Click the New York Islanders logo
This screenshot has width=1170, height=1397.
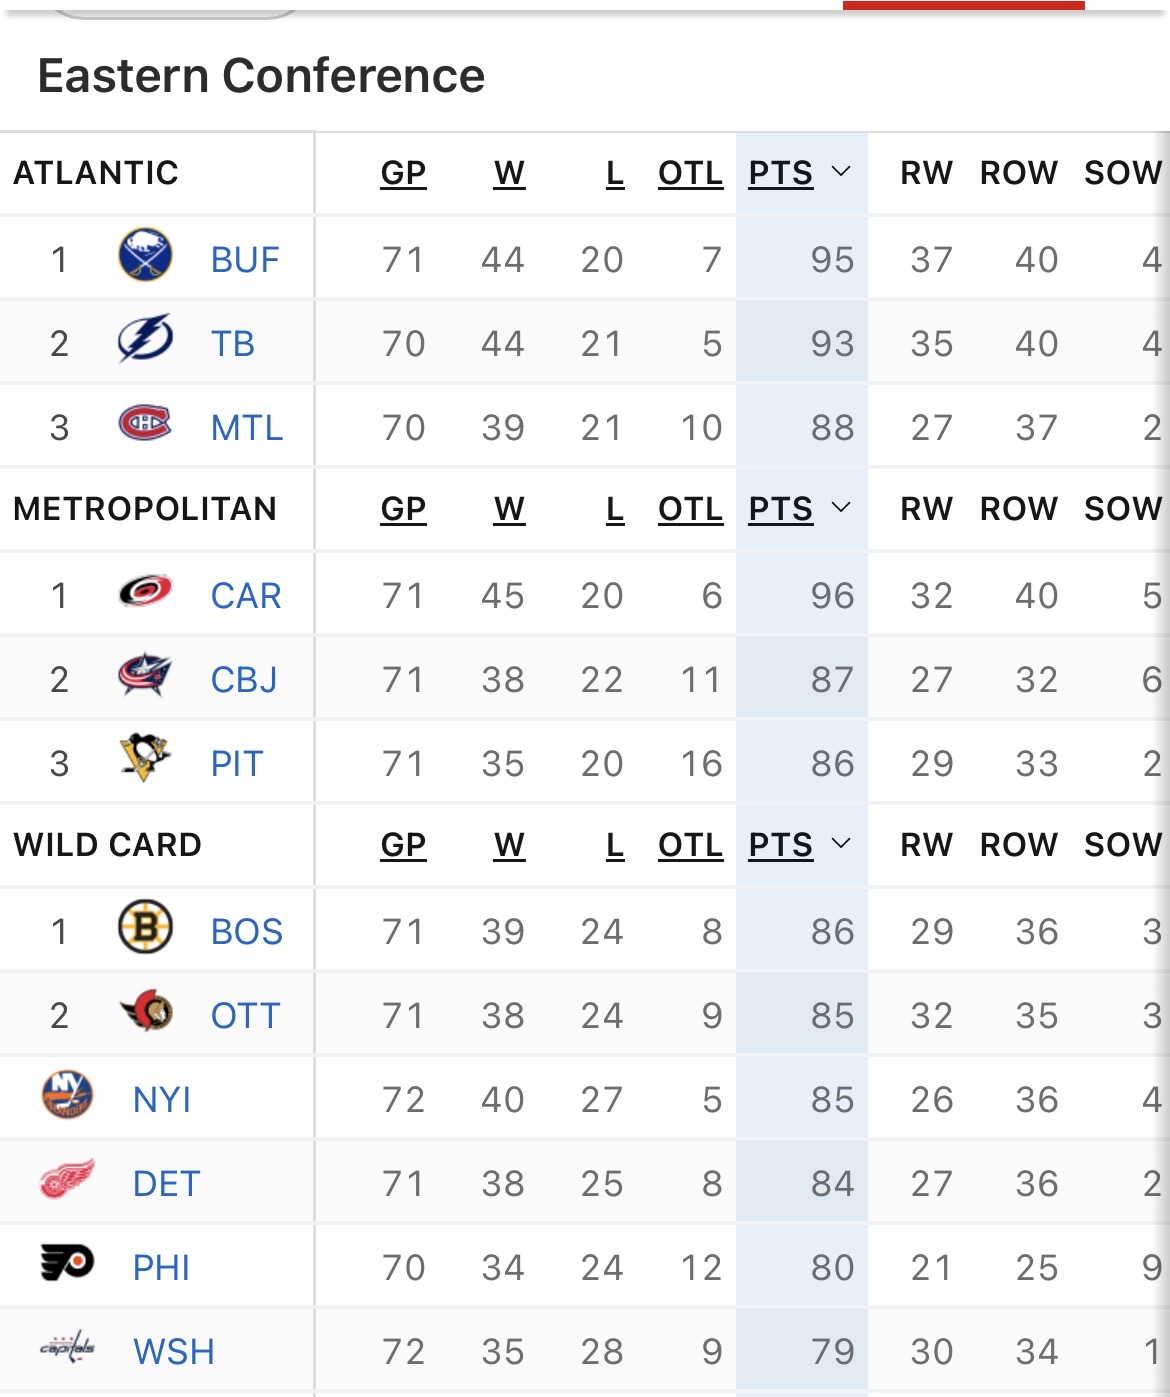pyautogui.click(x=68, y=1096)
